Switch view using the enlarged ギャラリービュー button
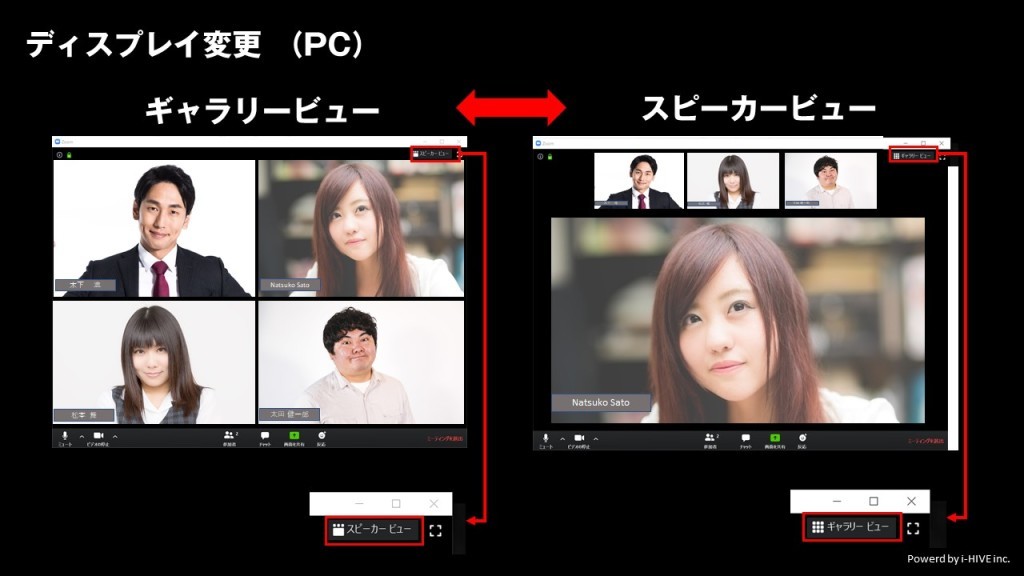 point(851,527)
